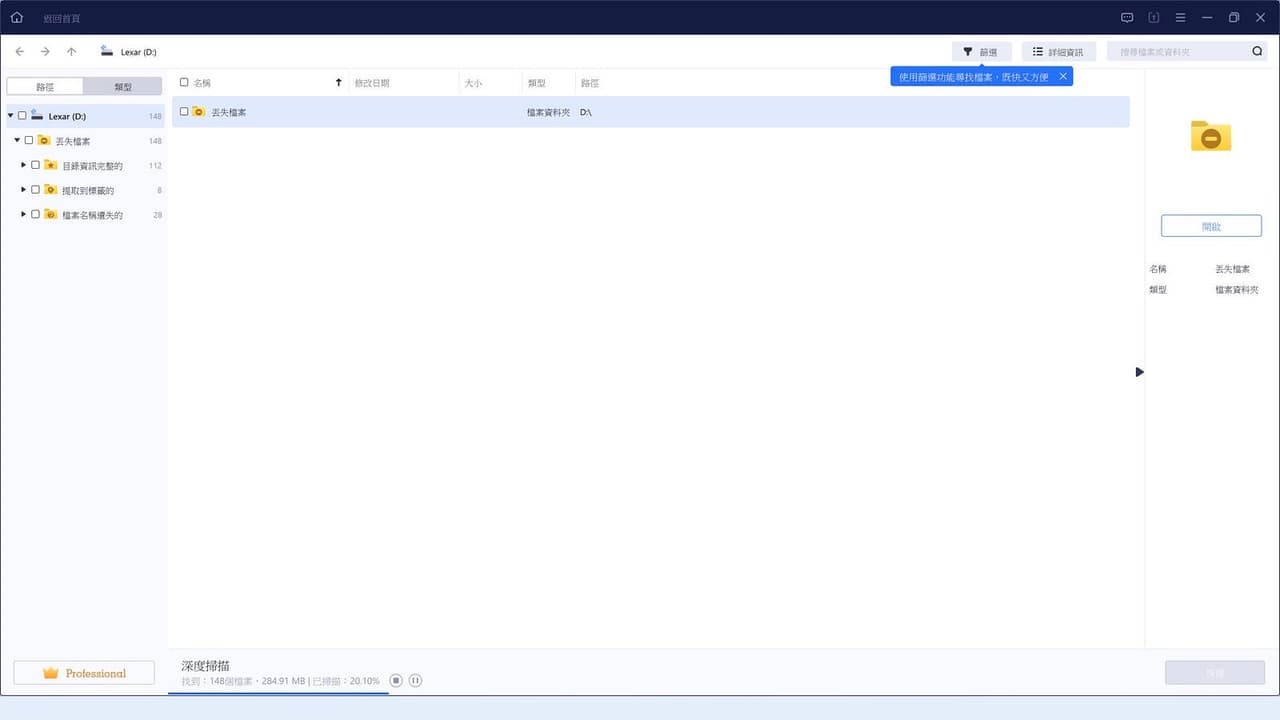
Task: Go back with the left arrow icon
Action: [19, 51]
